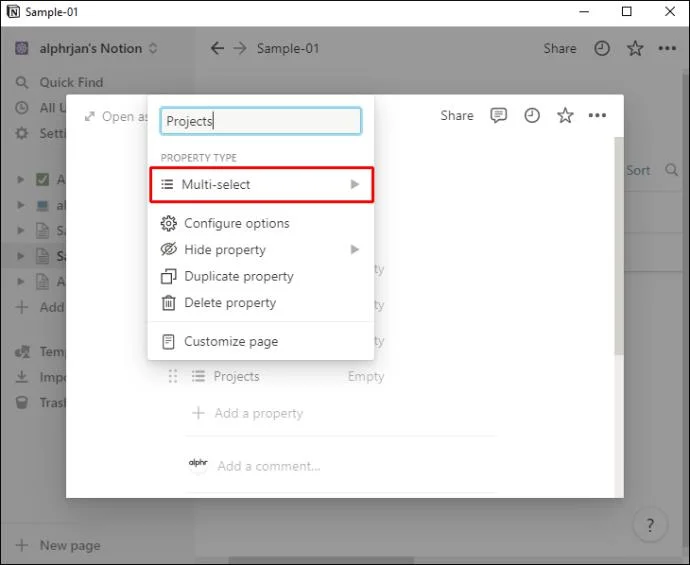The width and height of the screenshot is (690, 565).
Task: Click the Settings gear in sidebar
Action: (x=22, y=133)
